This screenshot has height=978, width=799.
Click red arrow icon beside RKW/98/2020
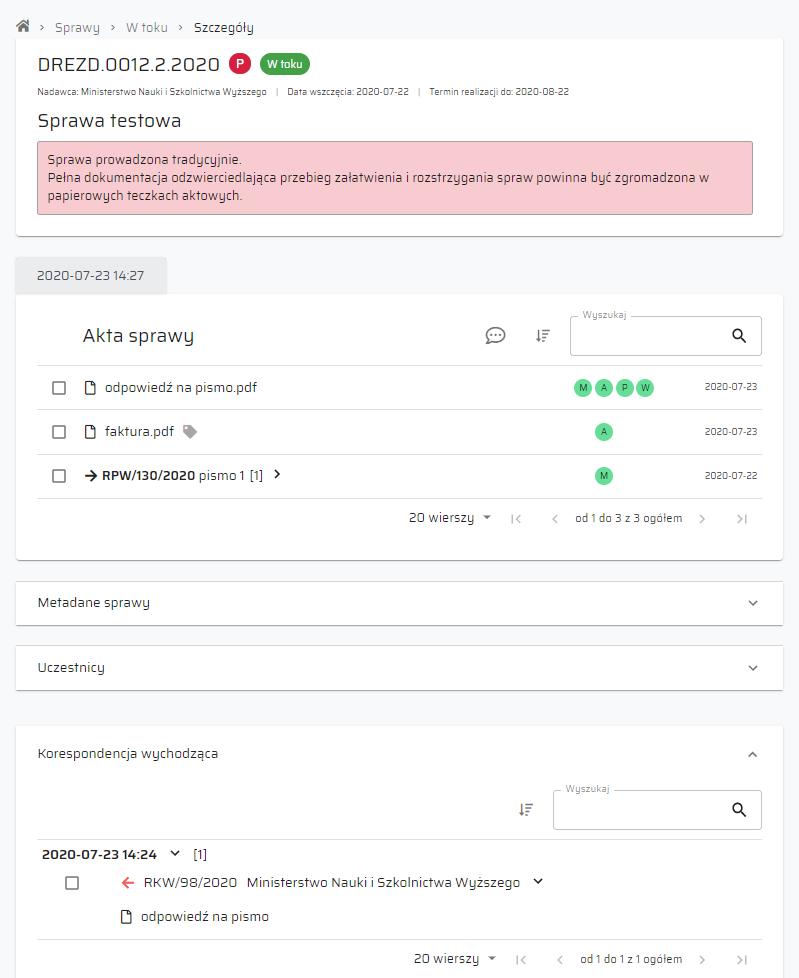(127, 883)
